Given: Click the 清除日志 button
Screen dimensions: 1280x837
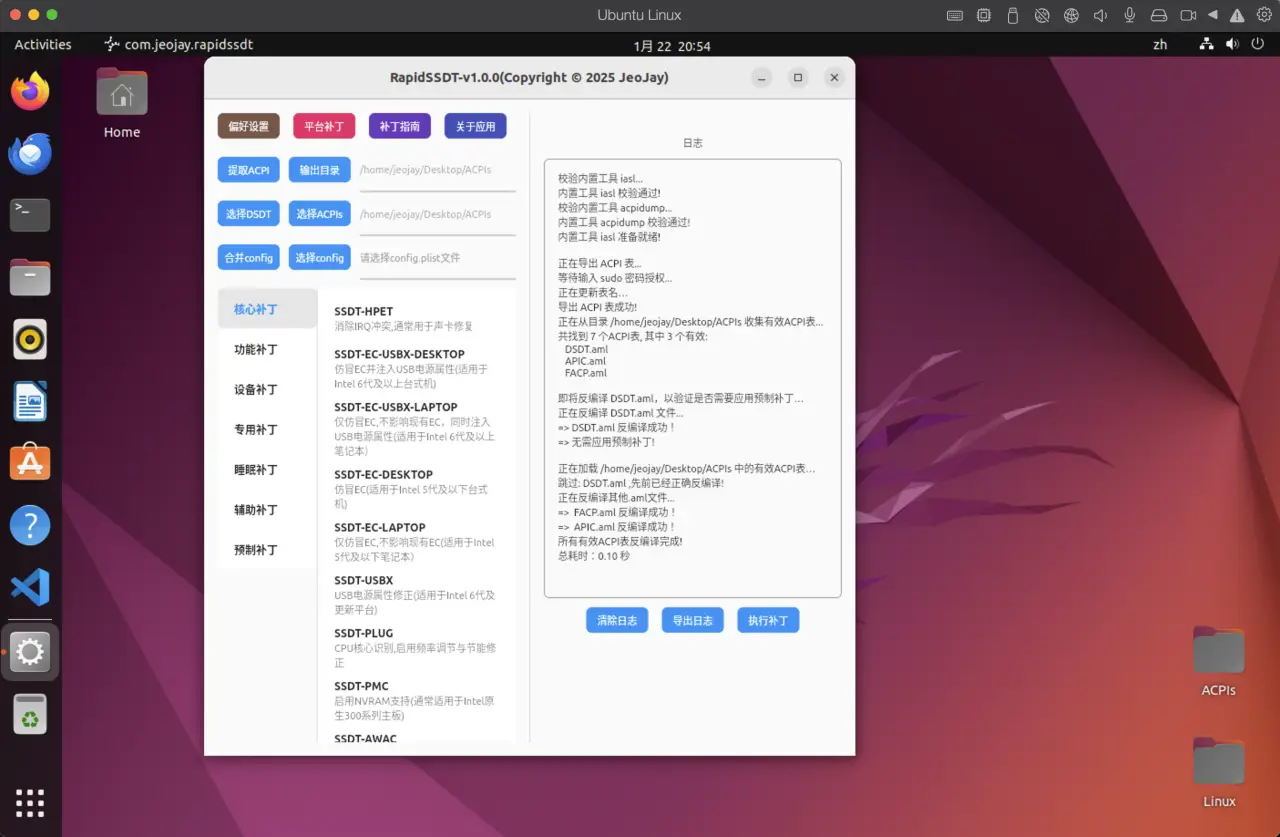Looking at the screenshot, I should (x=617, y=620).
